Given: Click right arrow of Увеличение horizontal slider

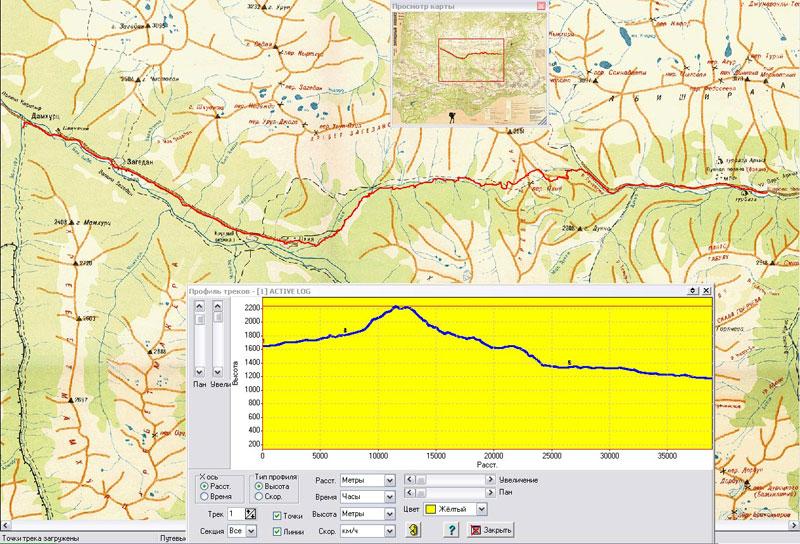Looking at the screenshot, I should 490,480.
